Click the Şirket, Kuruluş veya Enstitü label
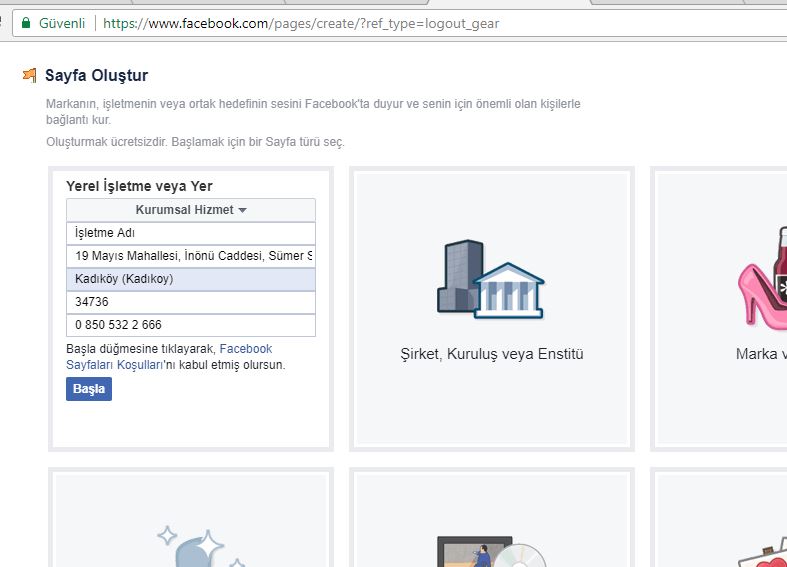Image resolution: width=787 pixels, height=567 pixels. [x=492, y=354]
